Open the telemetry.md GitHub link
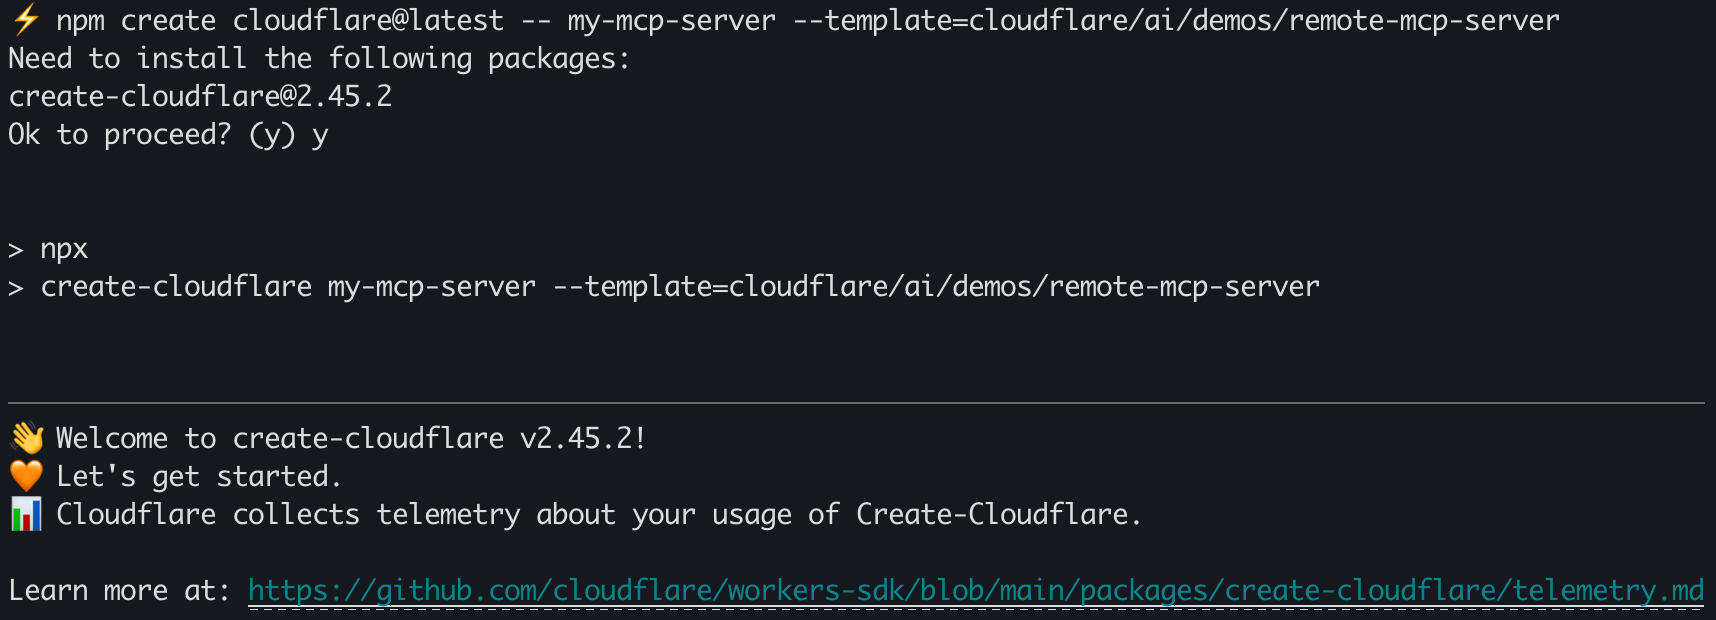Viewport: 1716px width, 620px height. point(975,591)
